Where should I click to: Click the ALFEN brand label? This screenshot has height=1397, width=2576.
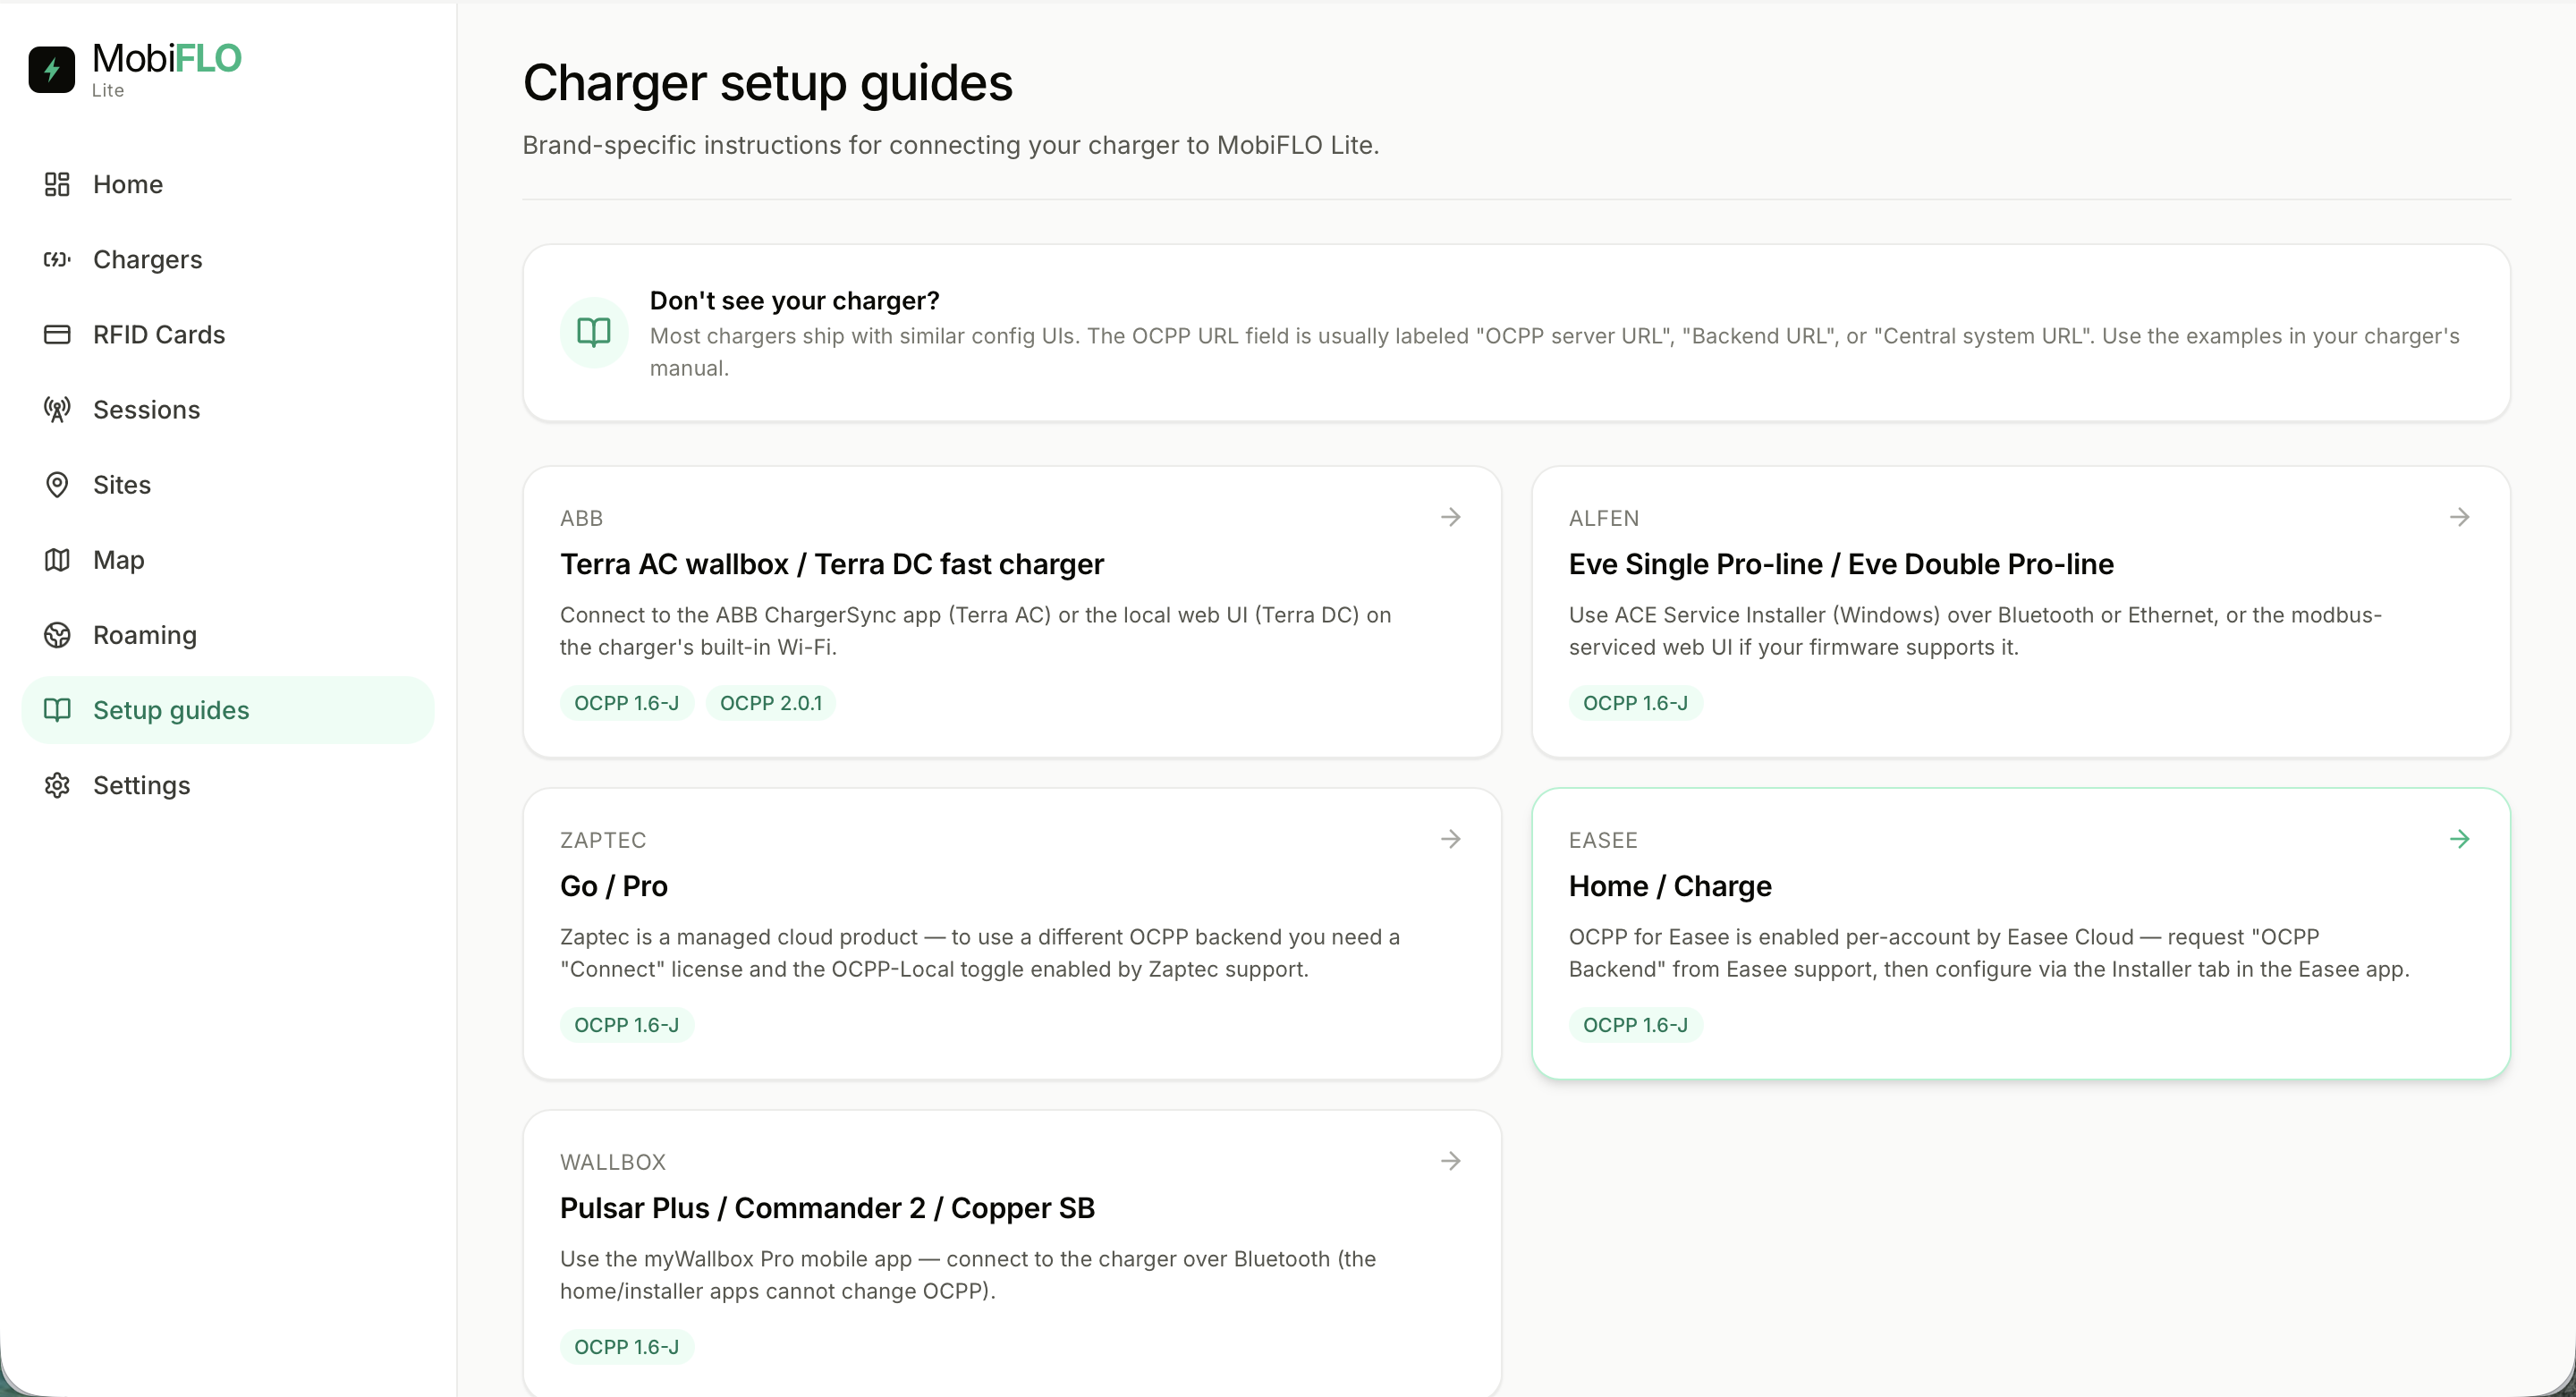click(1603, 518)
